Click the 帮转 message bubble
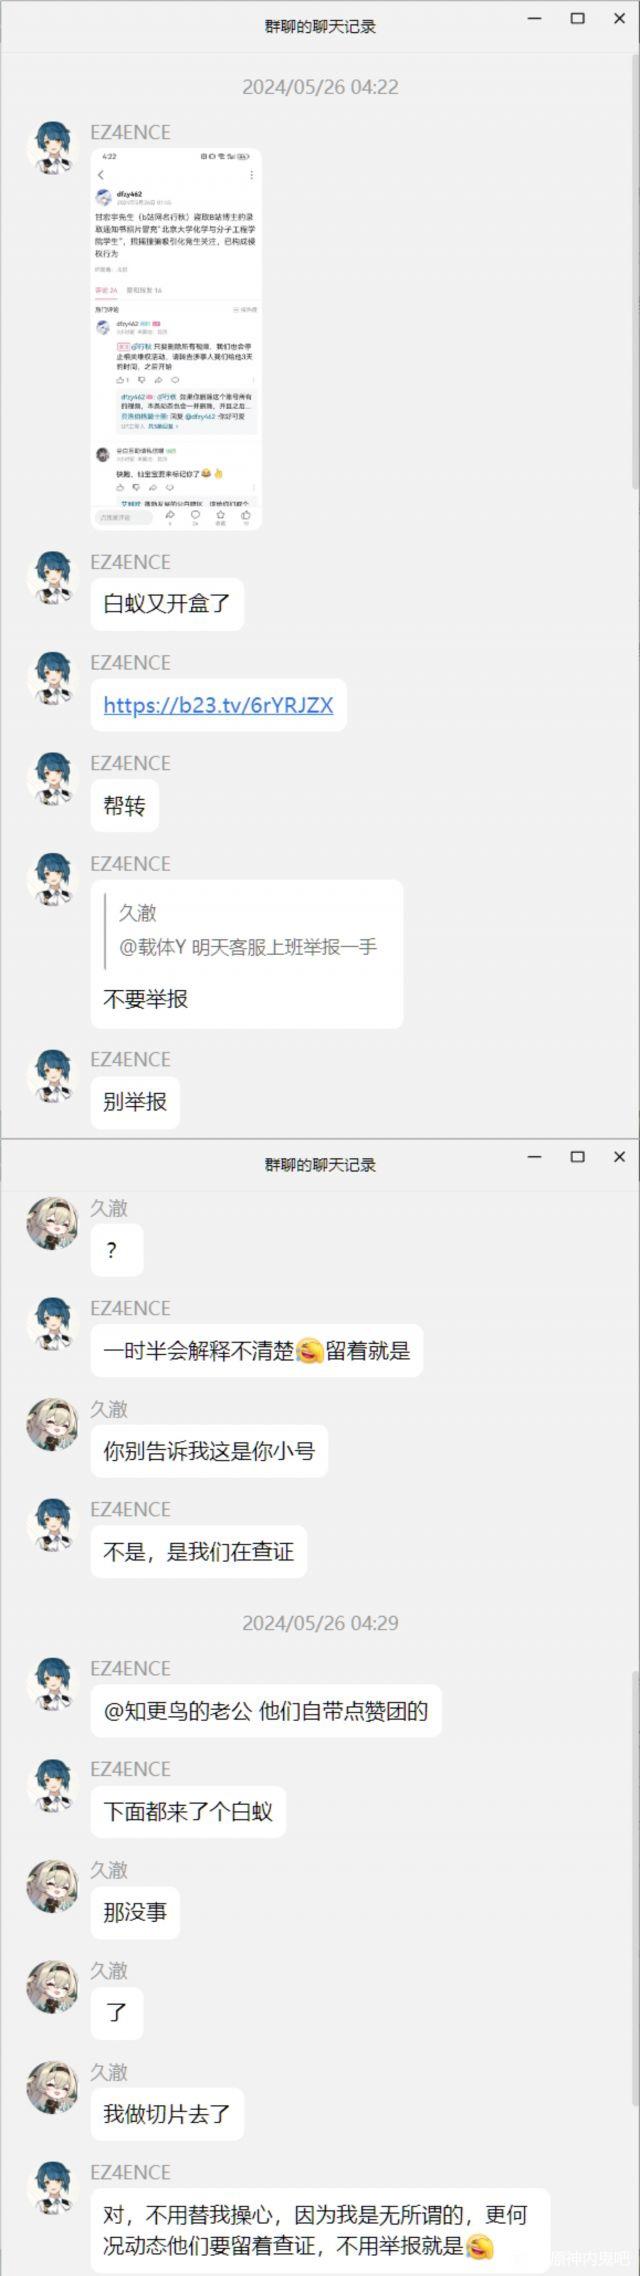This screenshot has width=640, height=2276. click(x=125, y=806)
